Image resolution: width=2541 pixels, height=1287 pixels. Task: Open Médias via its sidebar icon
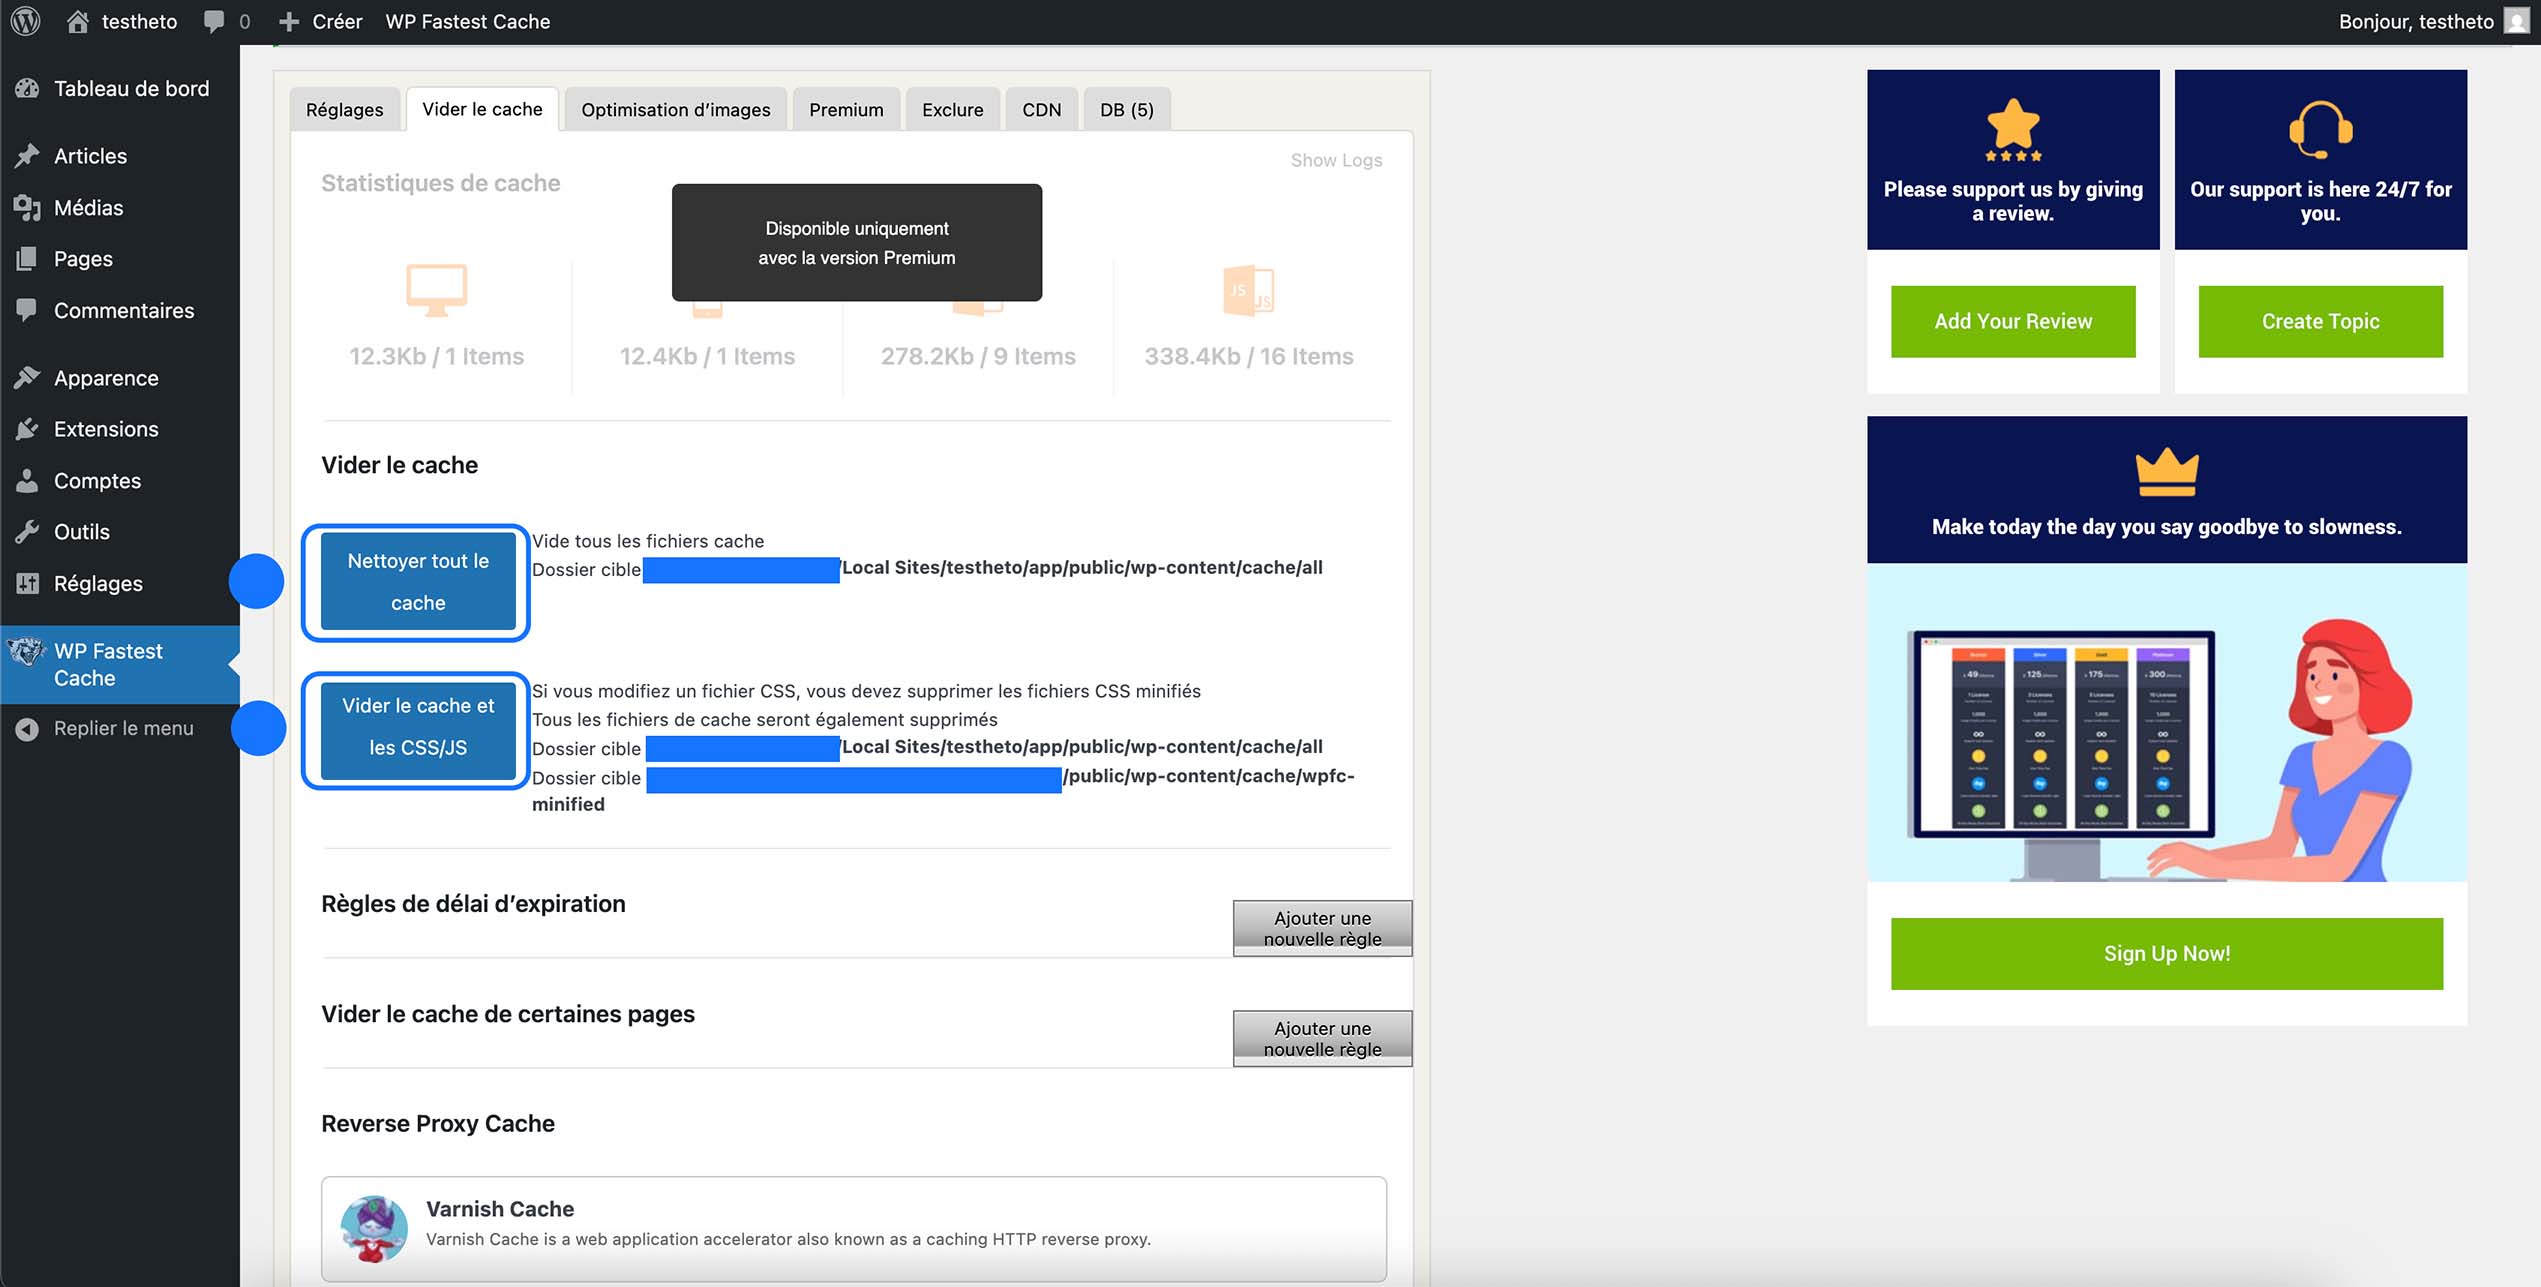28,207
